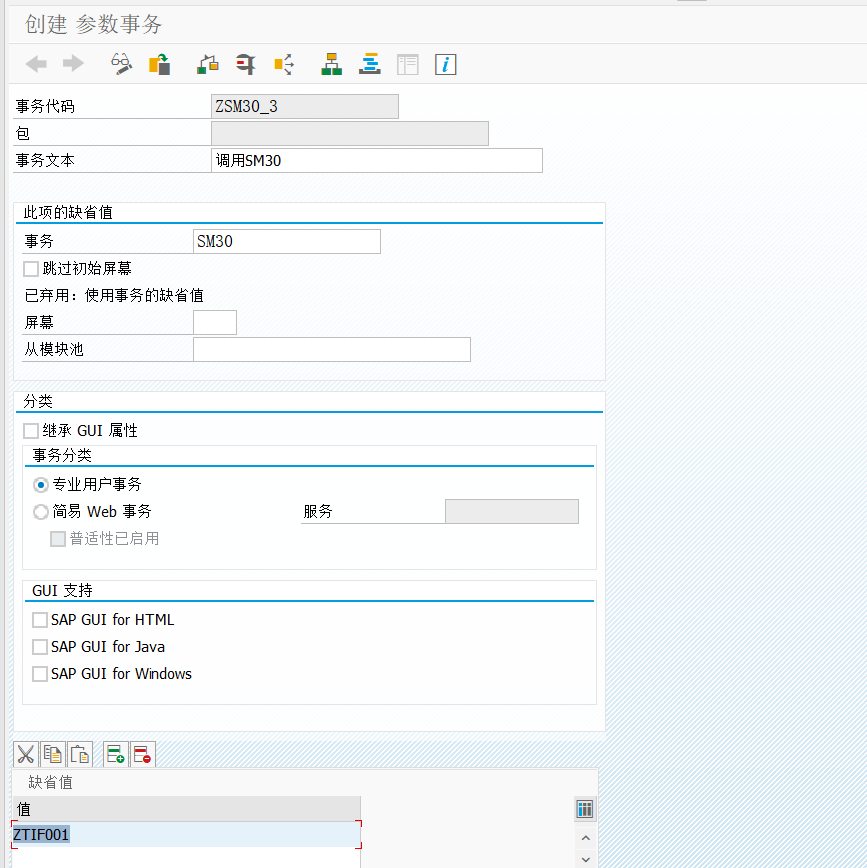
Task: Click the activate icon with red mark
Action: tap(245, 64)
